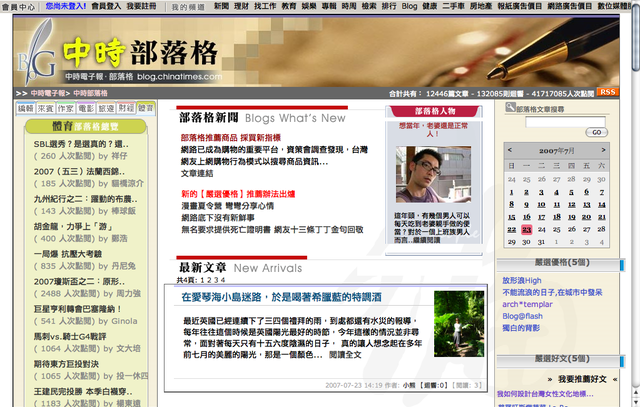Open the 找工作 top menu item
Image resolution: width=640 pixels, height=407 pixels.
265,6
